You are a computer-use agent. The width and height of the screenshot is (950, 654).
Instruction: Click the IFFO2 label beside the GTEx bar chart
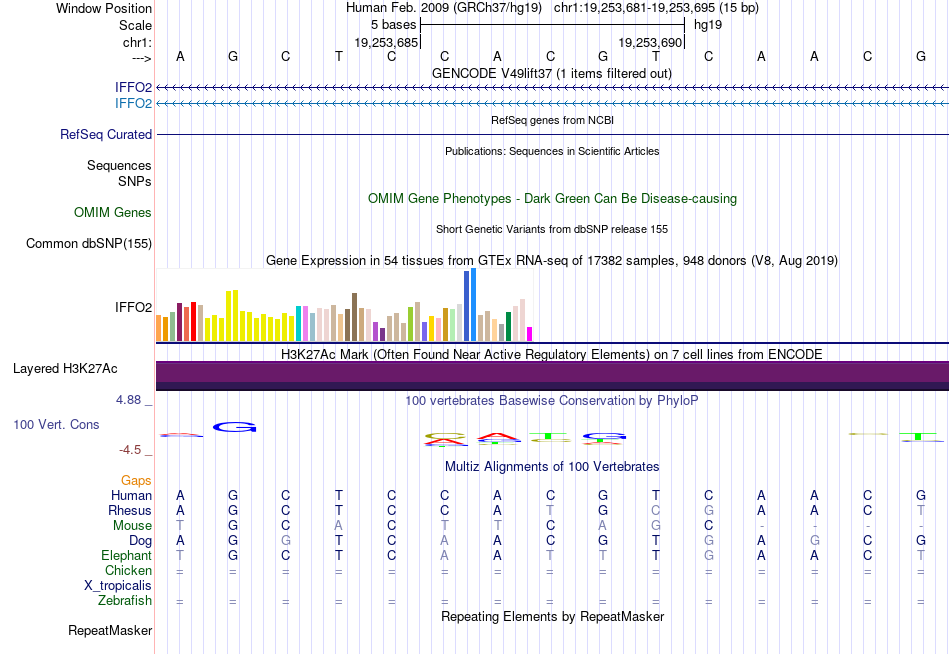[x=133, y=307]
